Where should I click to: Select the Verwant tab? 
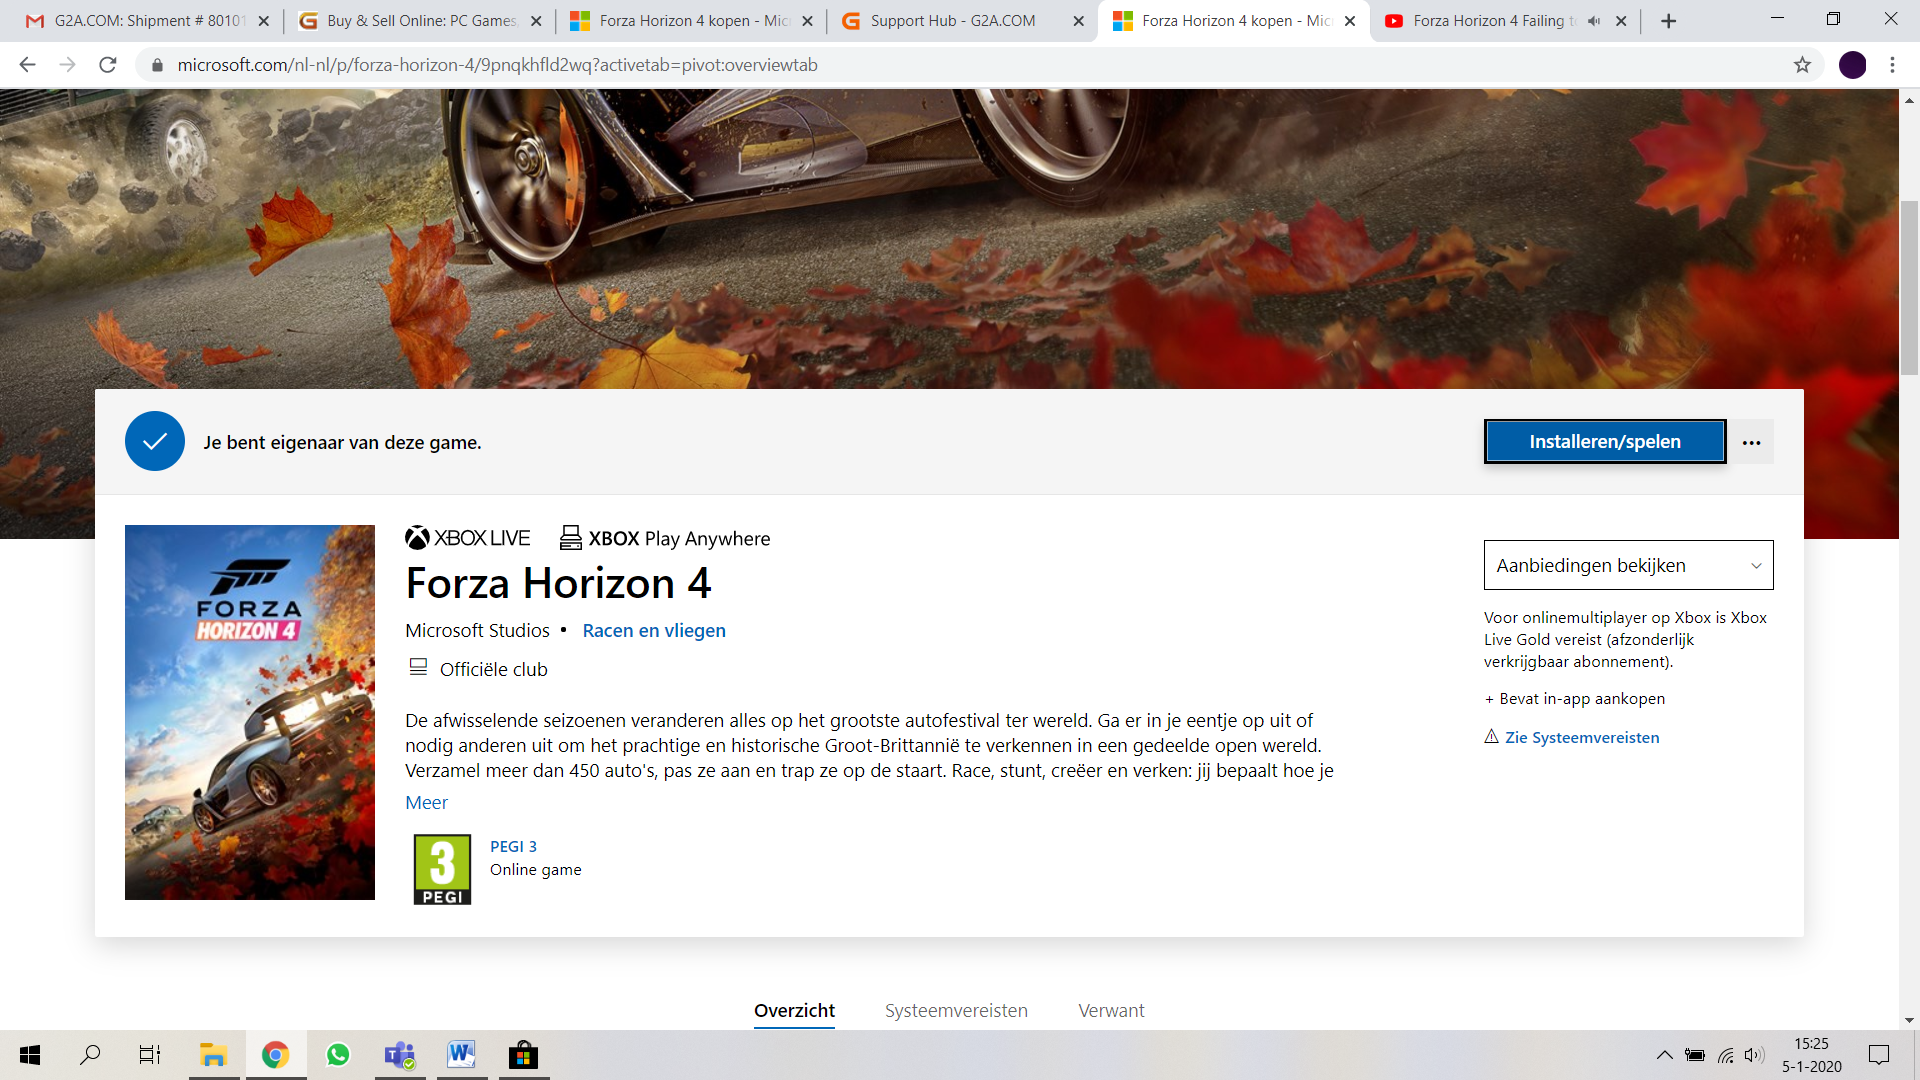[x=1111, y=1010]
